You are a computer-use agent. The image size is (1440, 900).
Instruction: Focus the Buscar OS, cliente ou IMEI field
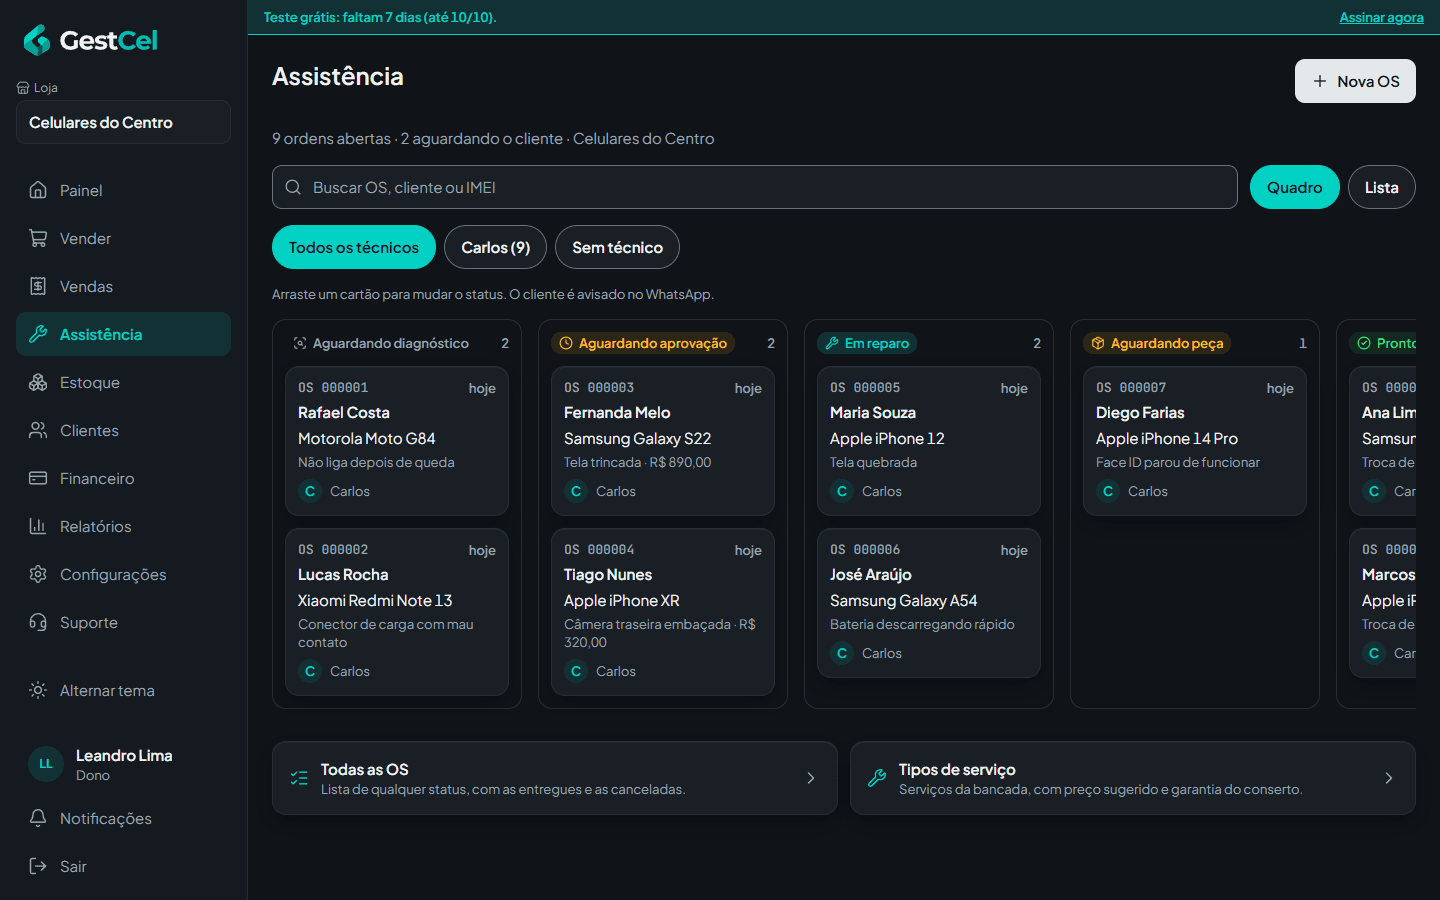pos(755,187)
